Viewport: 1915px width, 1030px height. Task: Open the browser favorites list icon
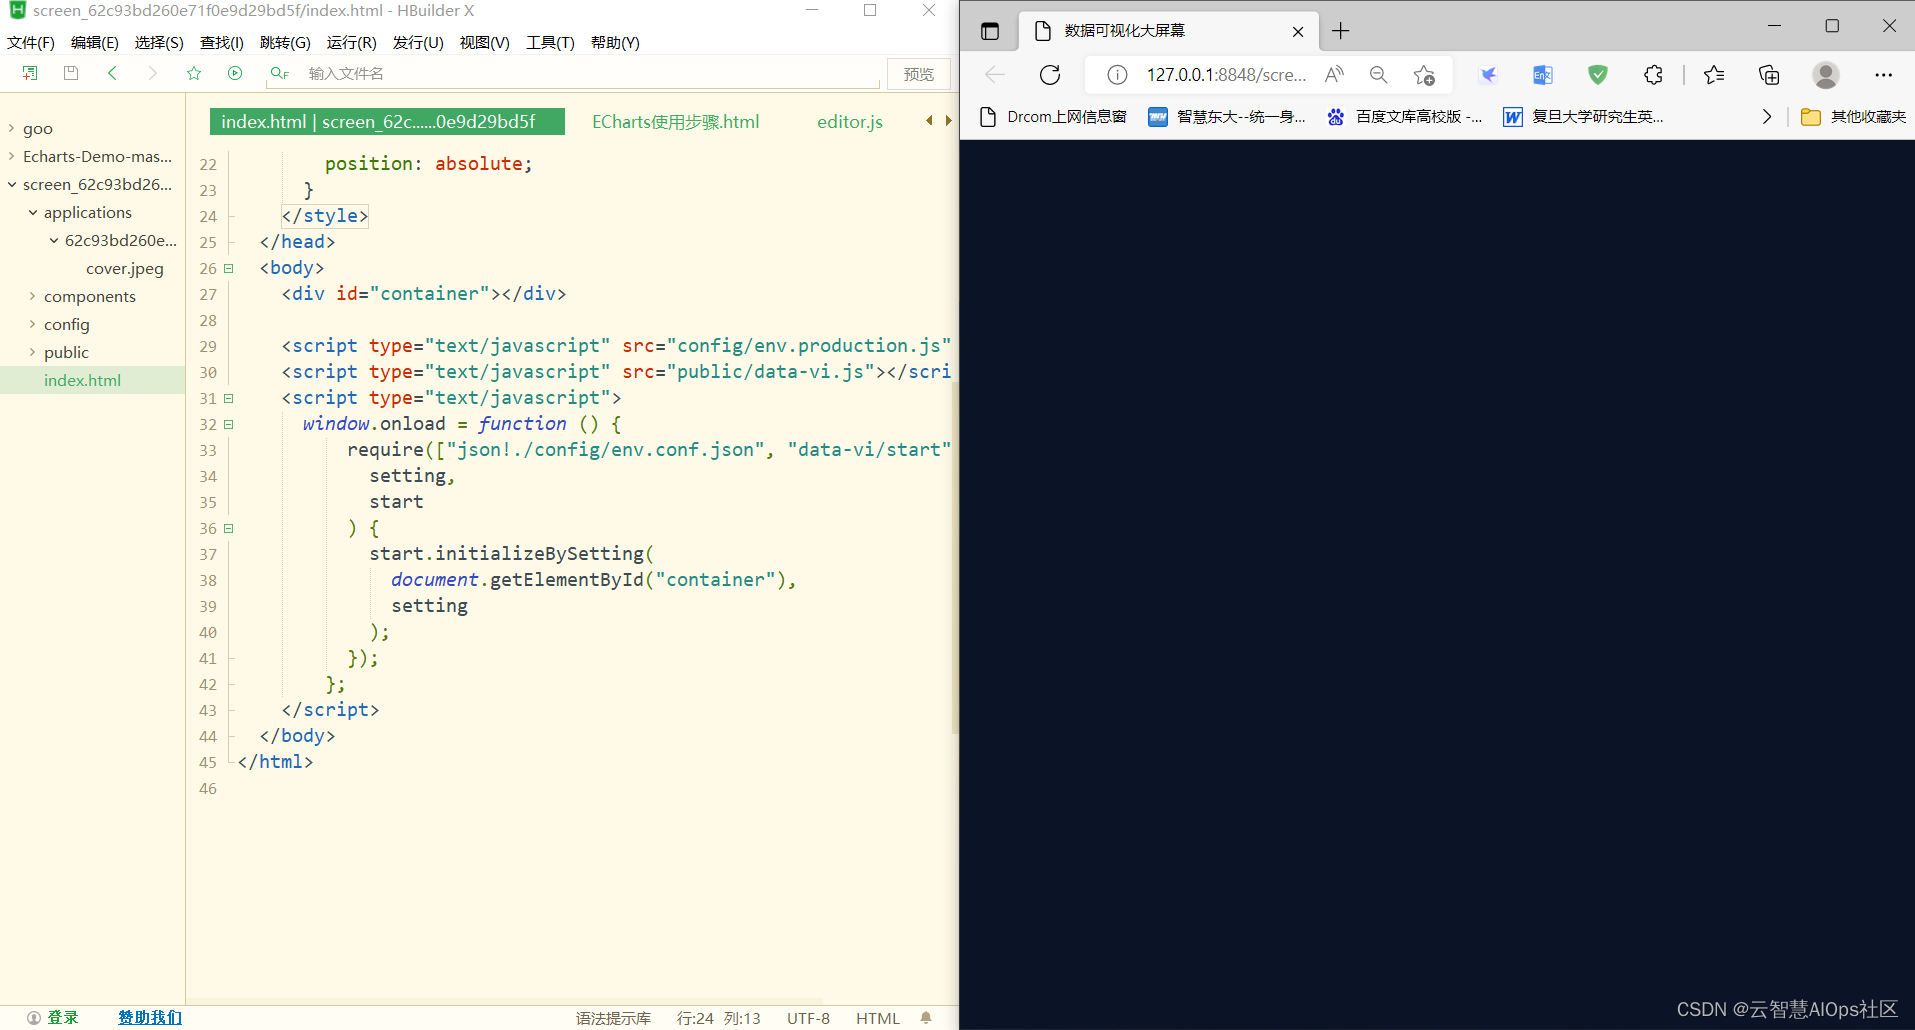click(x=1714, y=75)
